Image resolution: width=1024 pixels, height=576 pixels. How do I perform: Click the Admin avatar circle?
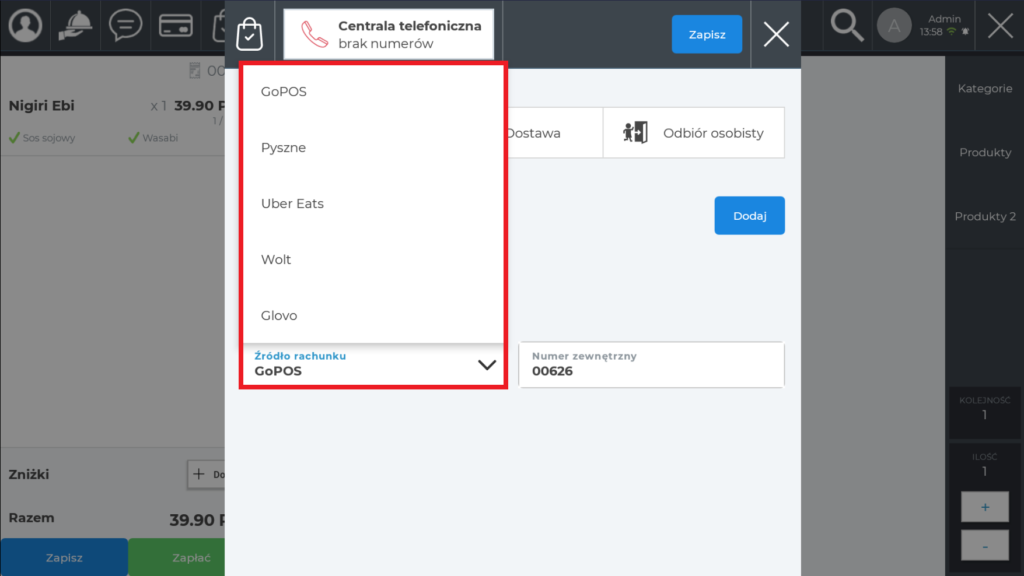(x=894, y=26)
